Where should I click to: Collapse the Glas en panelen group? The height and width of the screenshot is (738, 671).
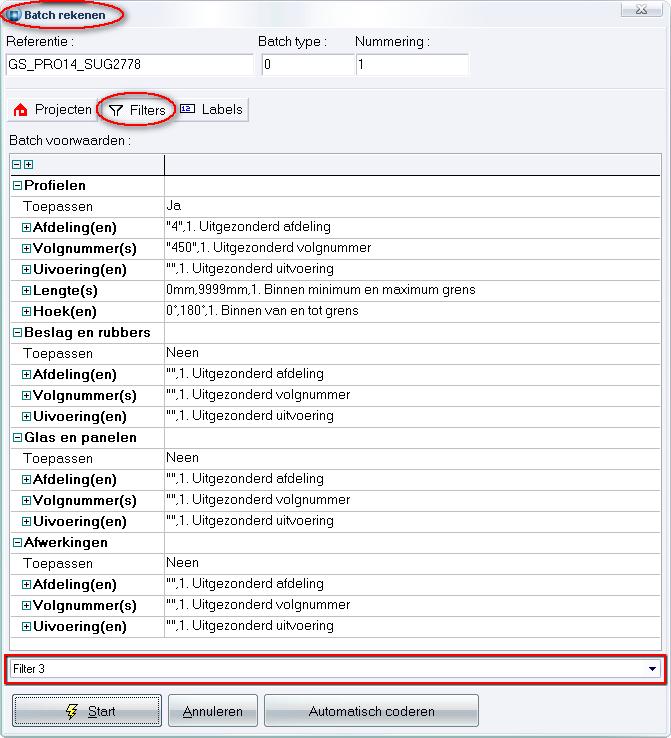coord(17,438)
